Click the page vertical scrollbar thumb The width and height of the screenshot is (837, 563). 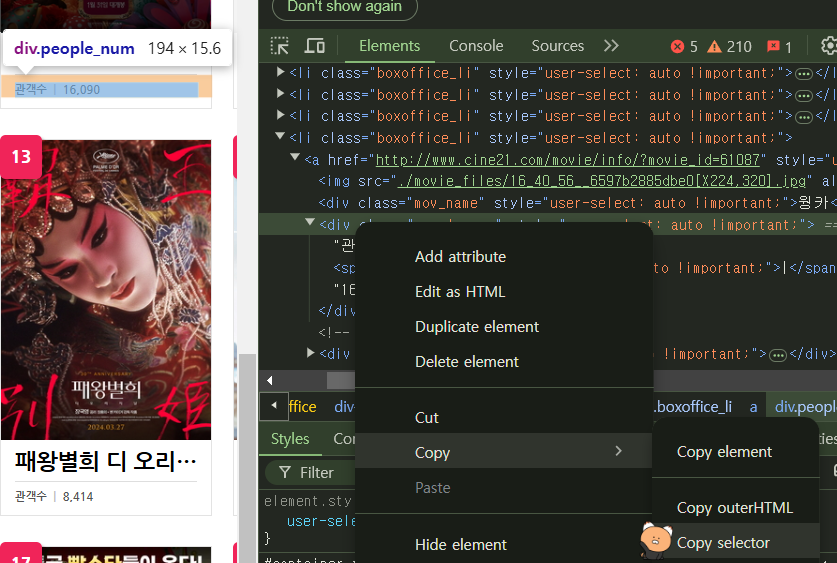247,458
